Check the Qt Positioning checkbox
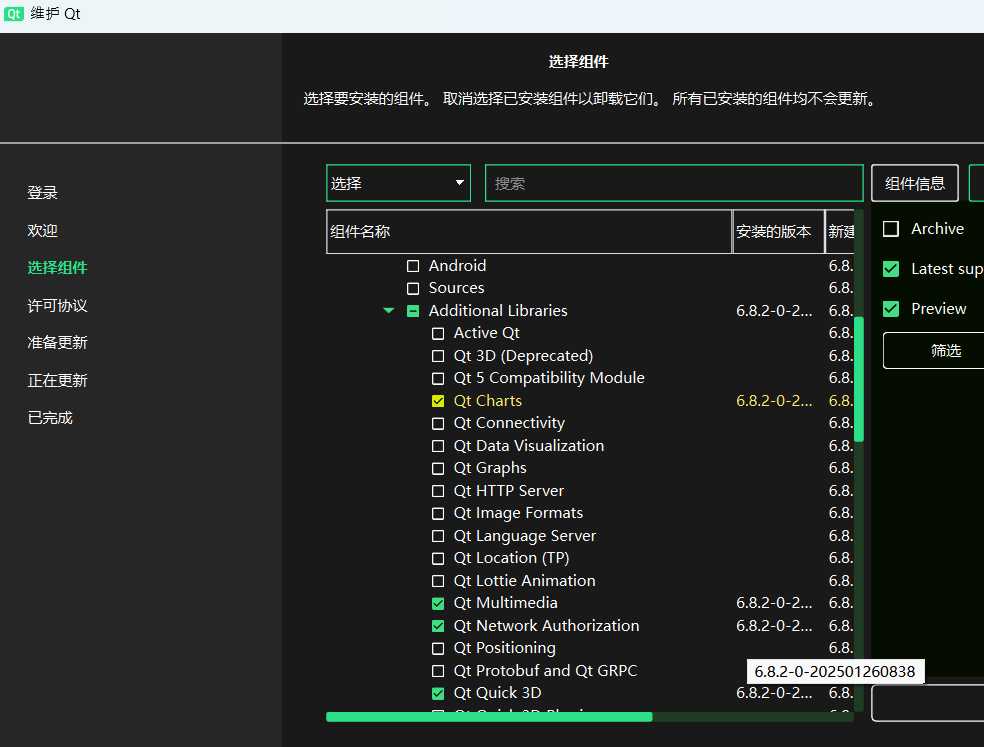Screen dimensions: 984x747 [x=438, y=648]
